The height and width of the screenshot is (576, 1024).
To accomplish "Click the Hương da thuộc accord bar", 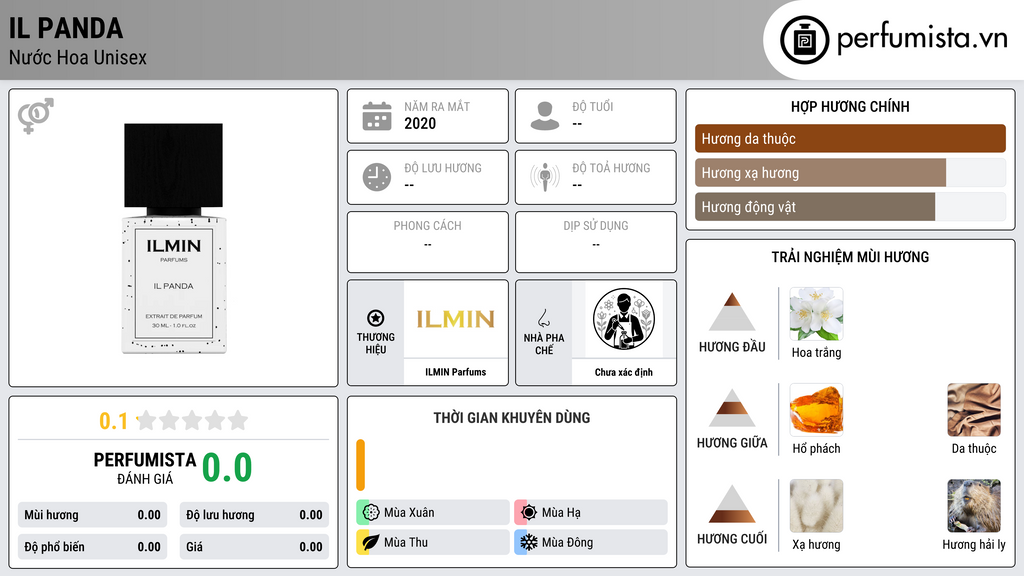I will 850,138.
